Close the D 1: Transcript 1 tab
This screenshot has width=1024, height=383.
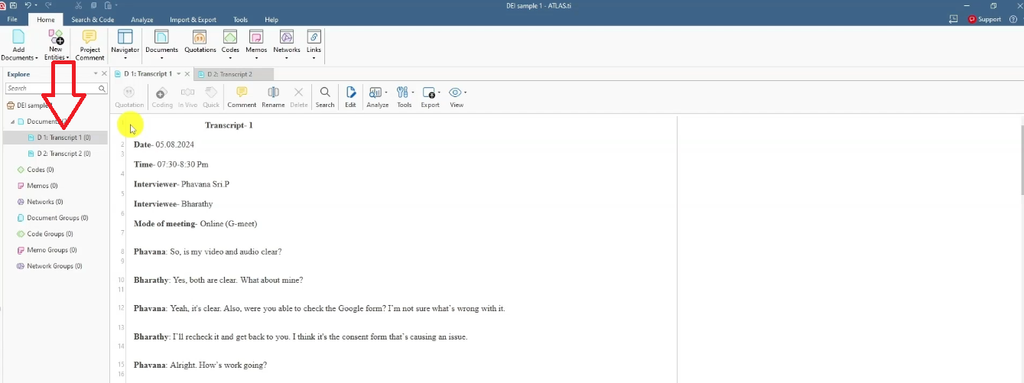click(x=187, y=74)
